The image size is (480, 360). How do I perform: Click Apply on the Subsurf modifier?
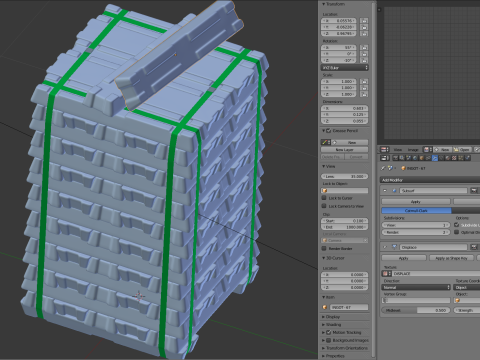[416, 202]
